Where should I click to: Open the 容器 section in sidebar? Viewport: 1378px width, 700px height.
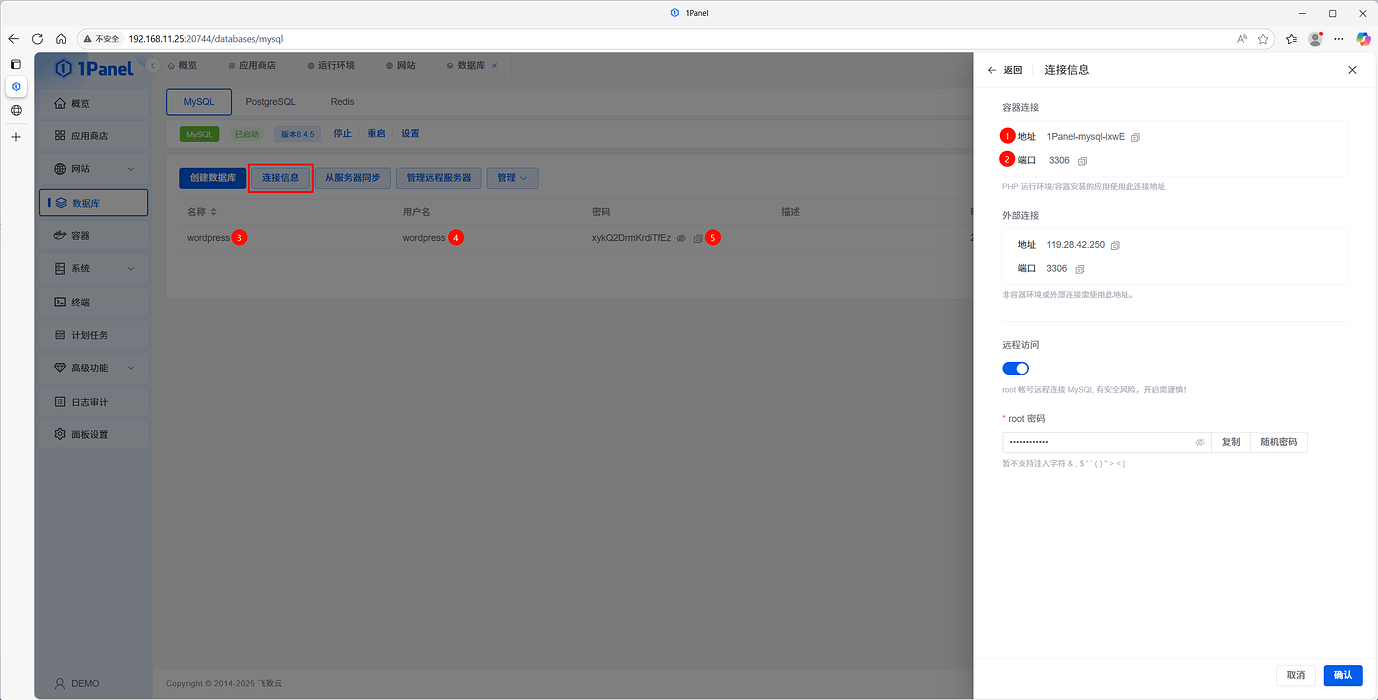point(92,234)
